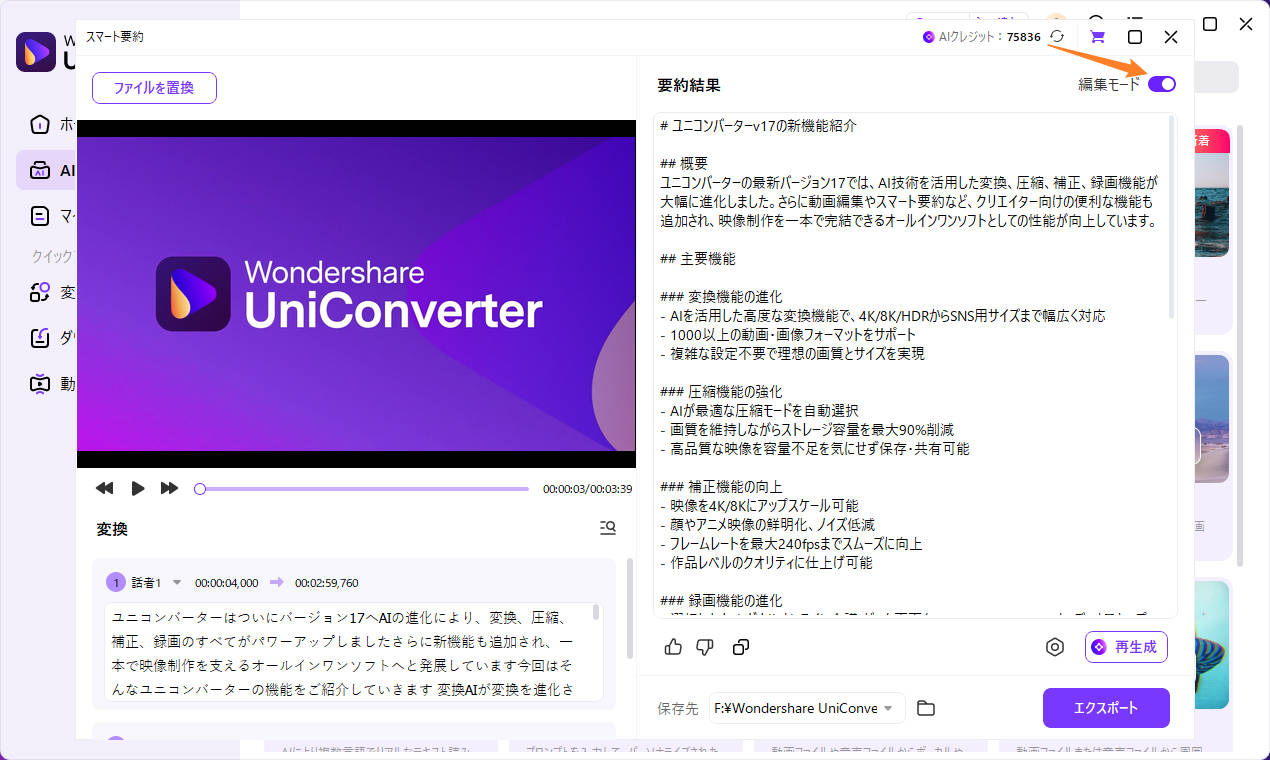Image resolution: width=1270 pixels, height=760 pixels.
Task: Browse folders with the folder icon
Action: pos(925,707)
